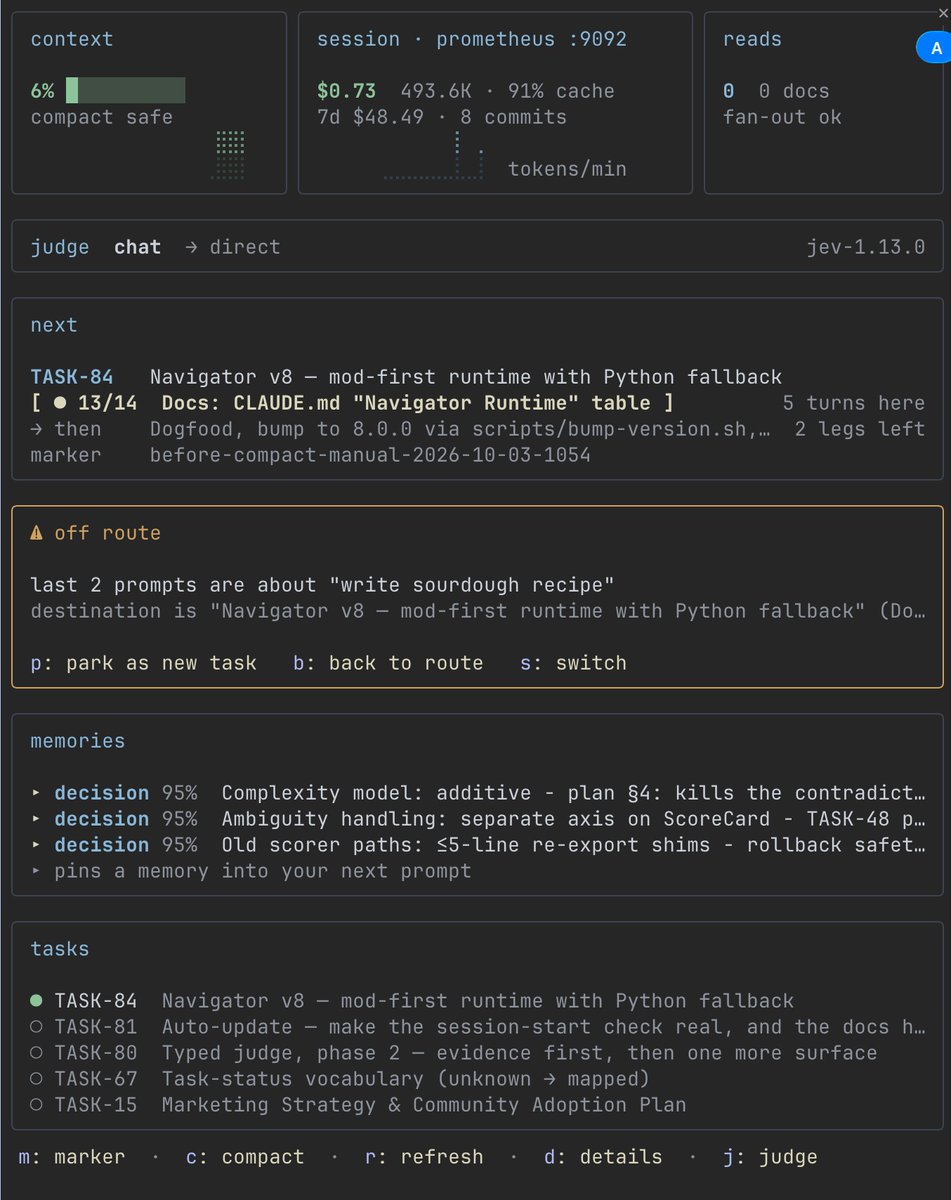Click '7d $48.49 · 8 commits' line
The width and height of the screenshot is (951, 1200).
tap(442, 117)
